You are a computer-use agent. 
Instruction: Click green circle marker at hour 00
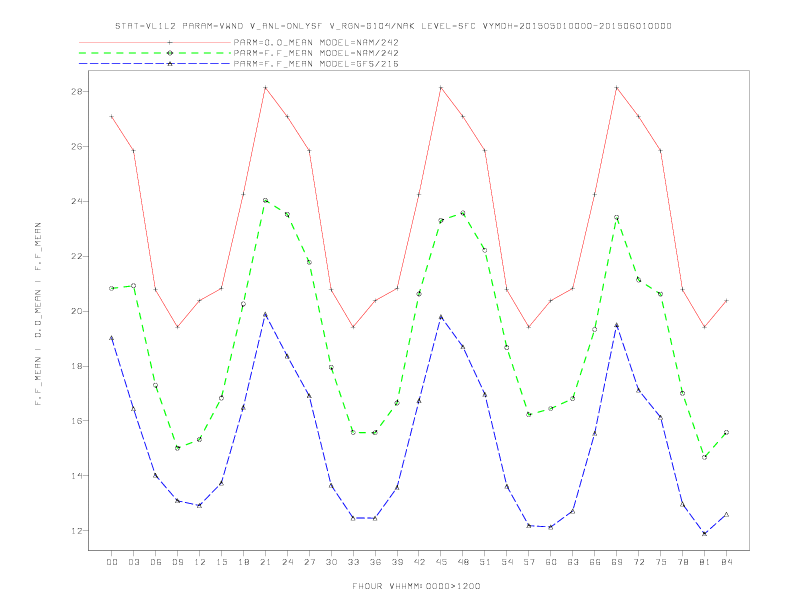click(x=112, y=288)
